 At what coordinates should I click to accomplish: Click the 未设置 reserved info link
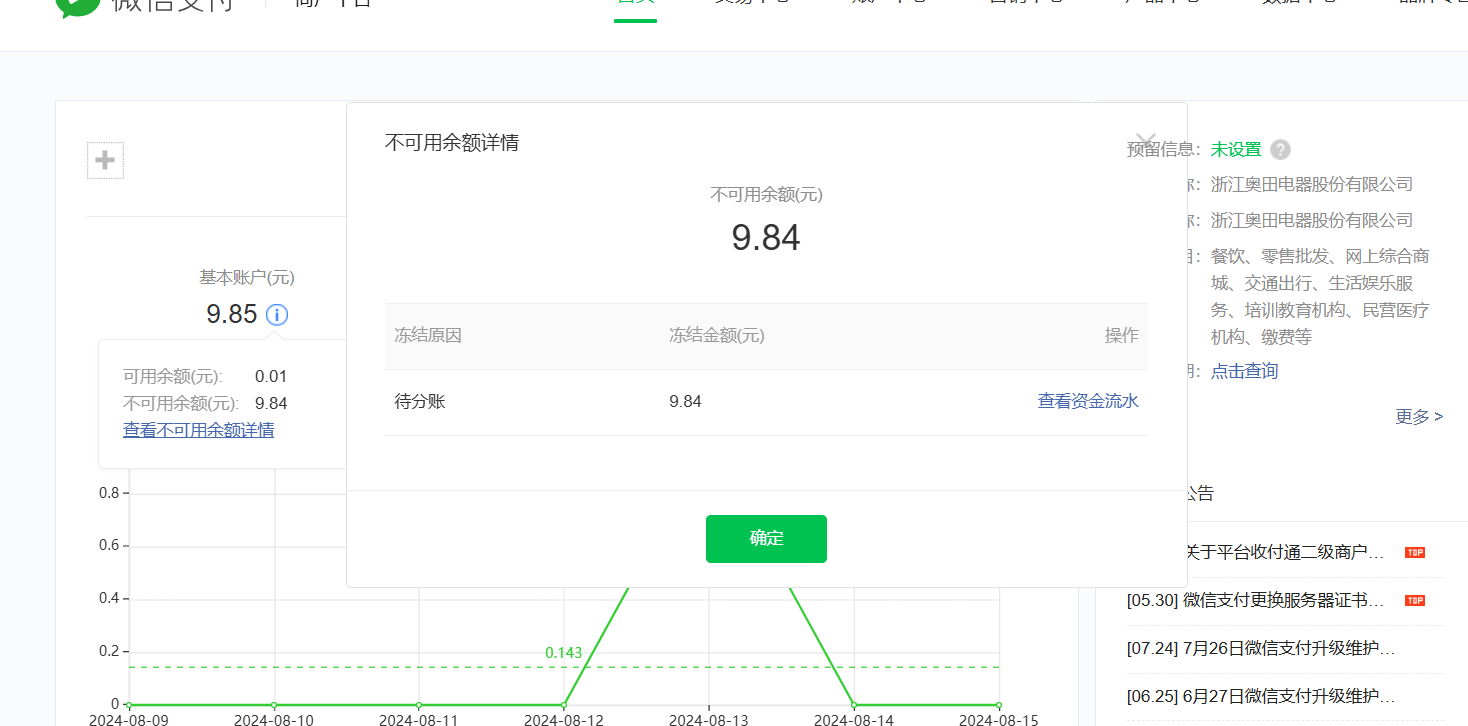tap(1236, 149)
